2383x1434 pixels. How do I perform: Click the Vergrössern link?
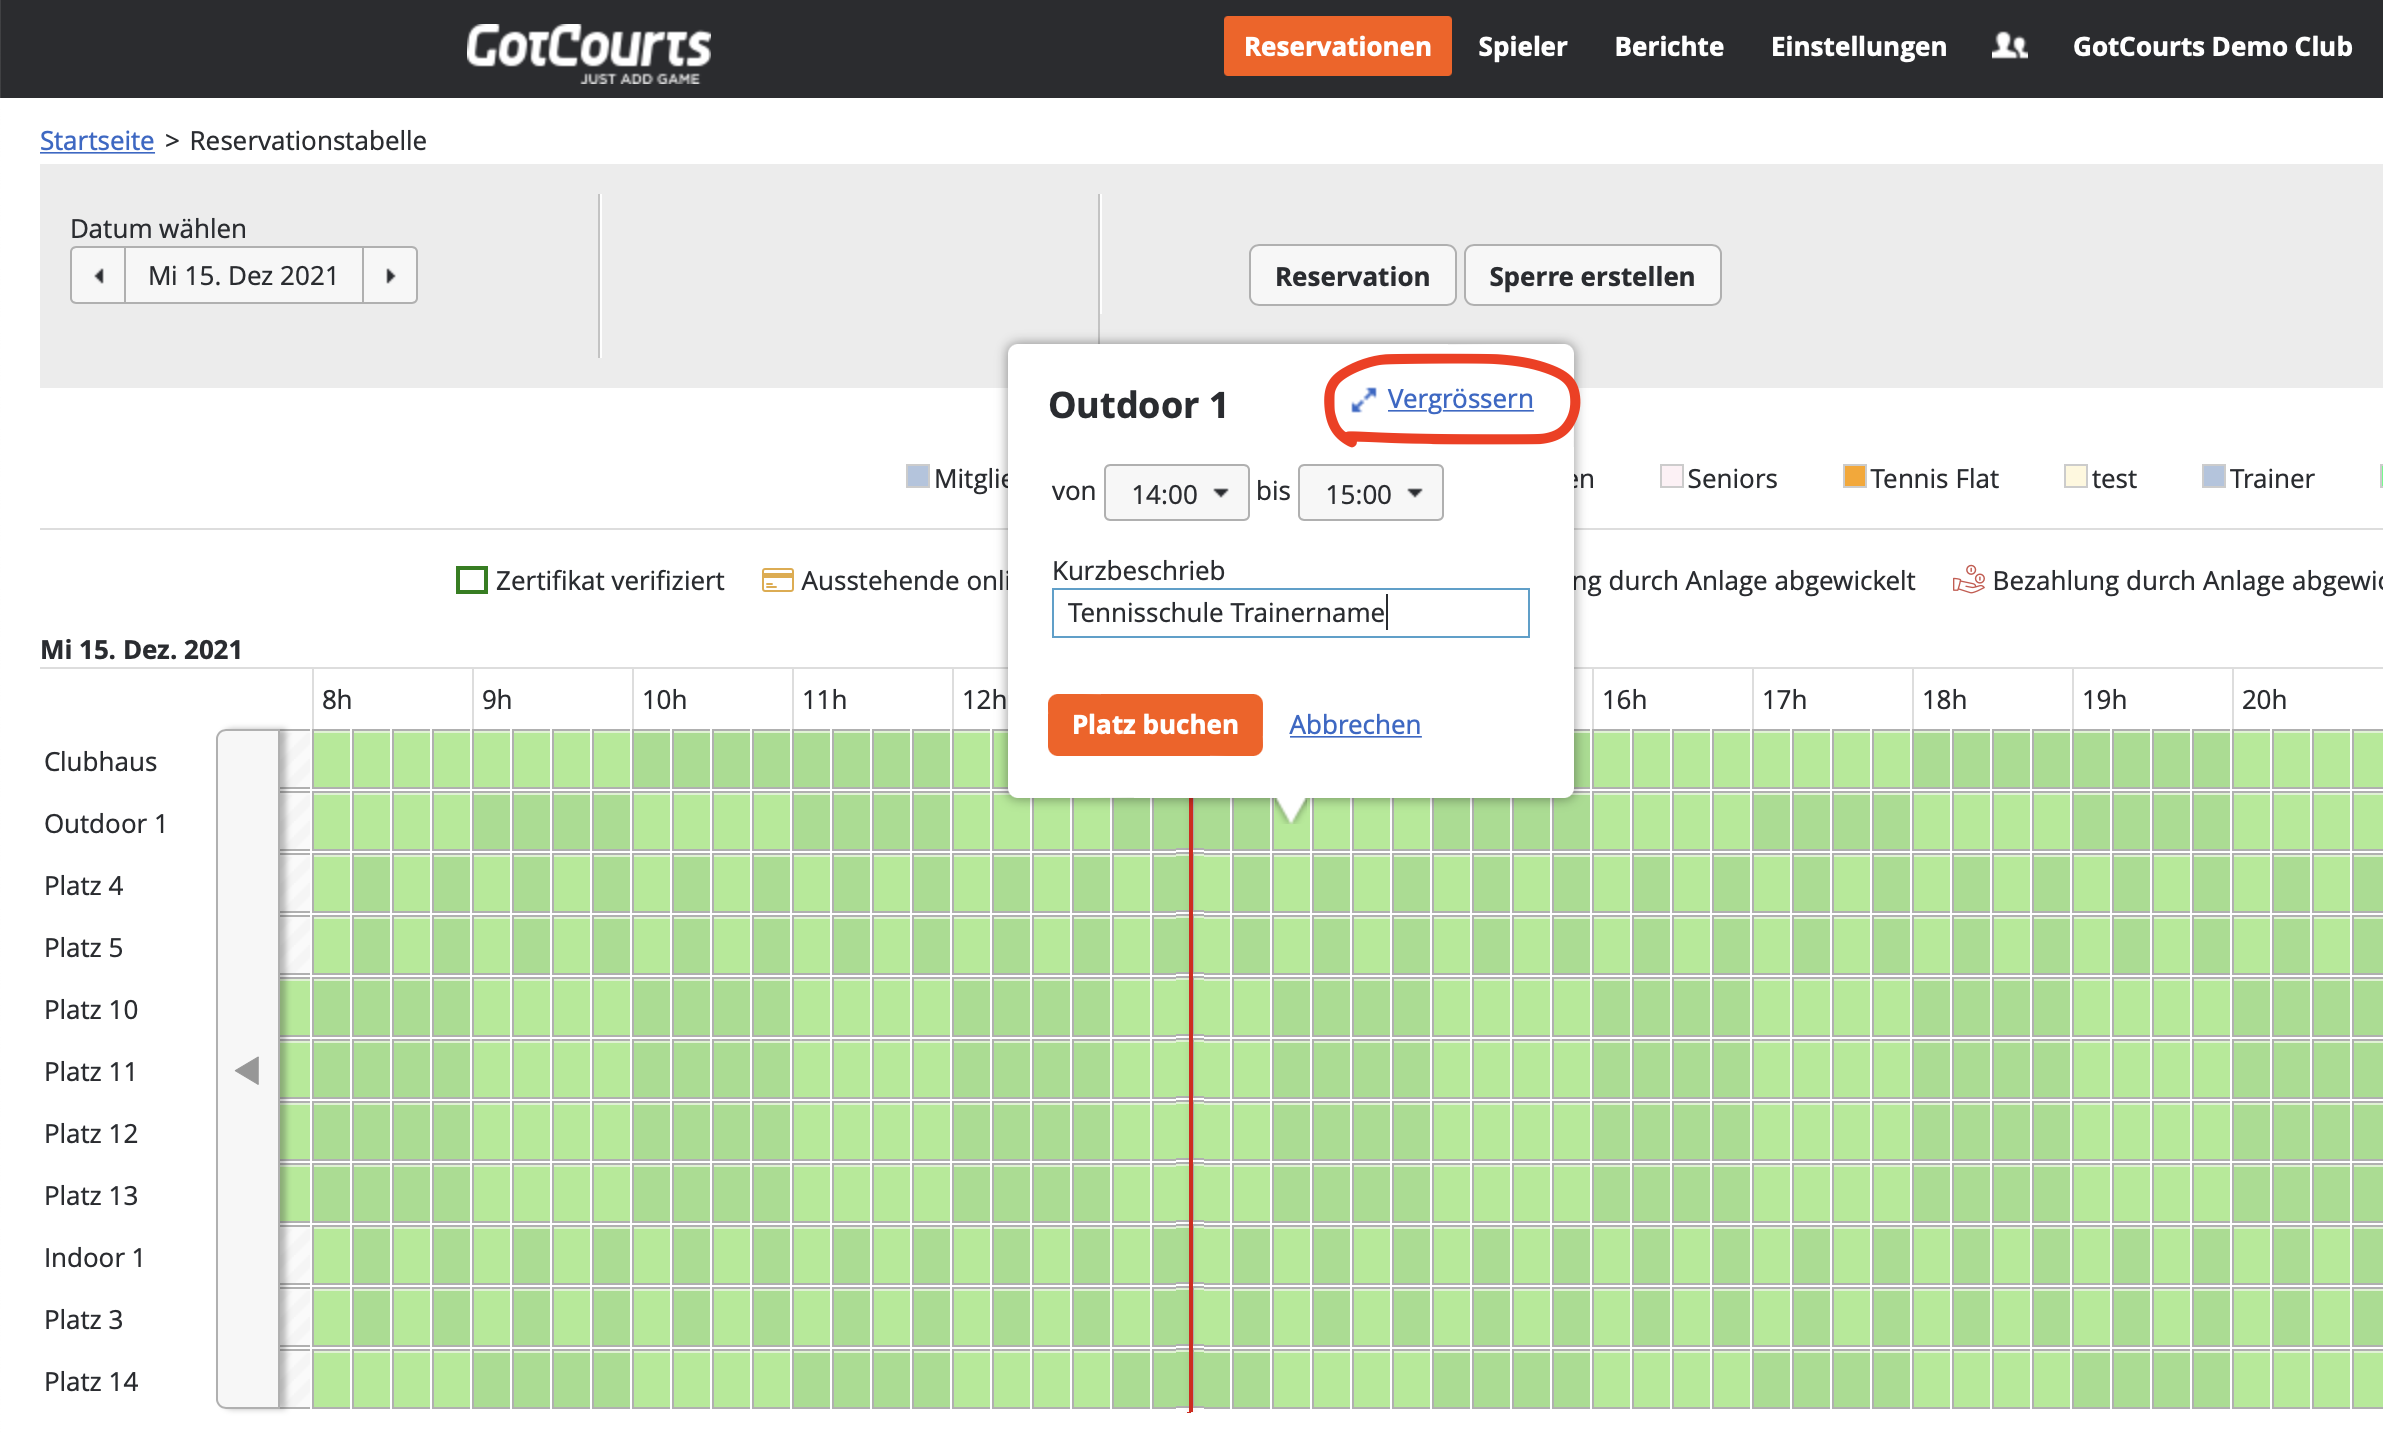(1460, 399)
